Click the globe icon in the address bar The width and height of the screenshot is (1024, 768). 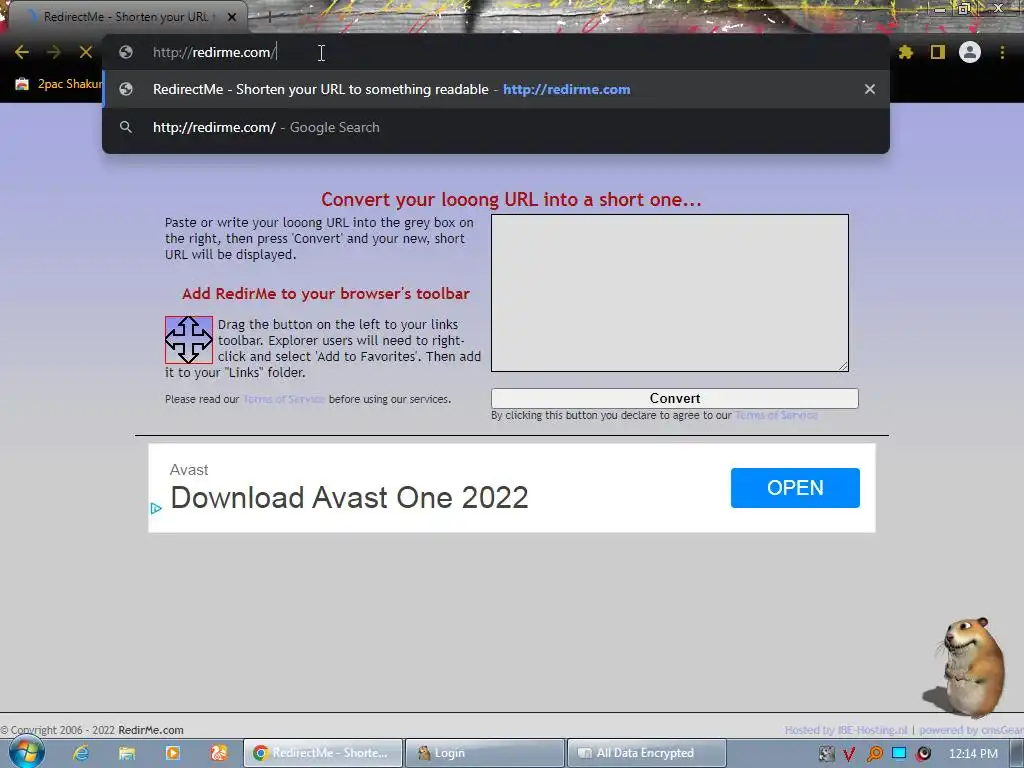click(x=126, y=52)
